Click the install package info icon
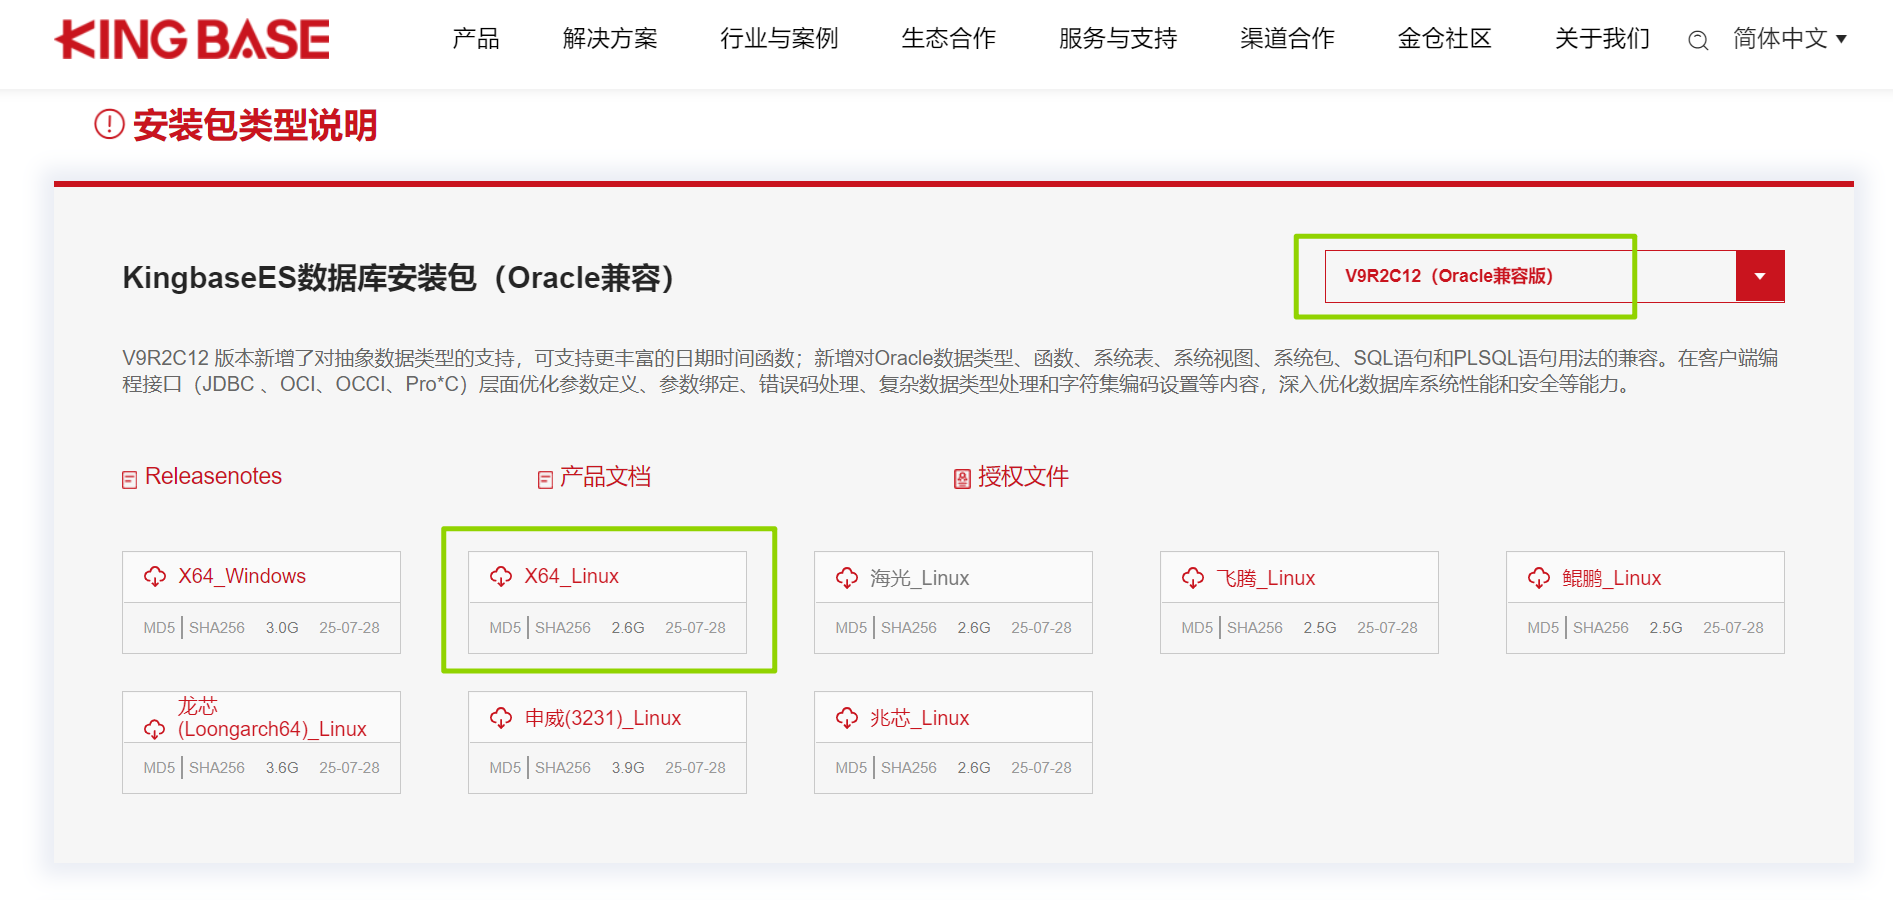1893x900 pixels. coord(109,124)
